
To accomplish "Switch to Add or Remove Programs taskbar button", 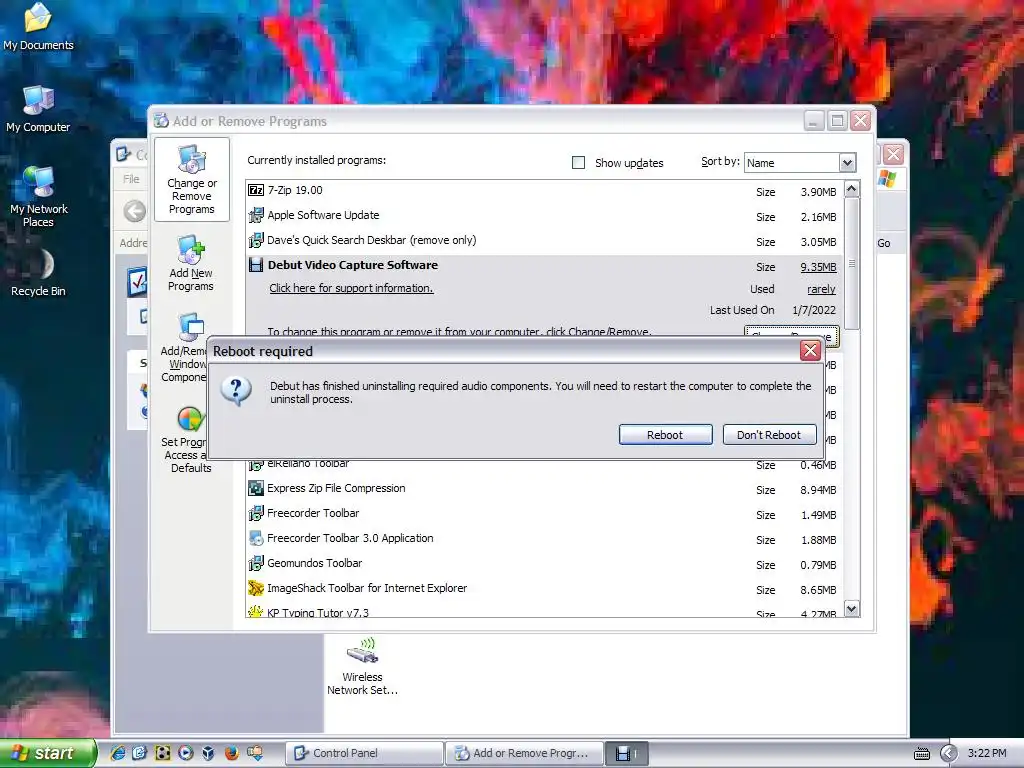I will coord(524,753).
